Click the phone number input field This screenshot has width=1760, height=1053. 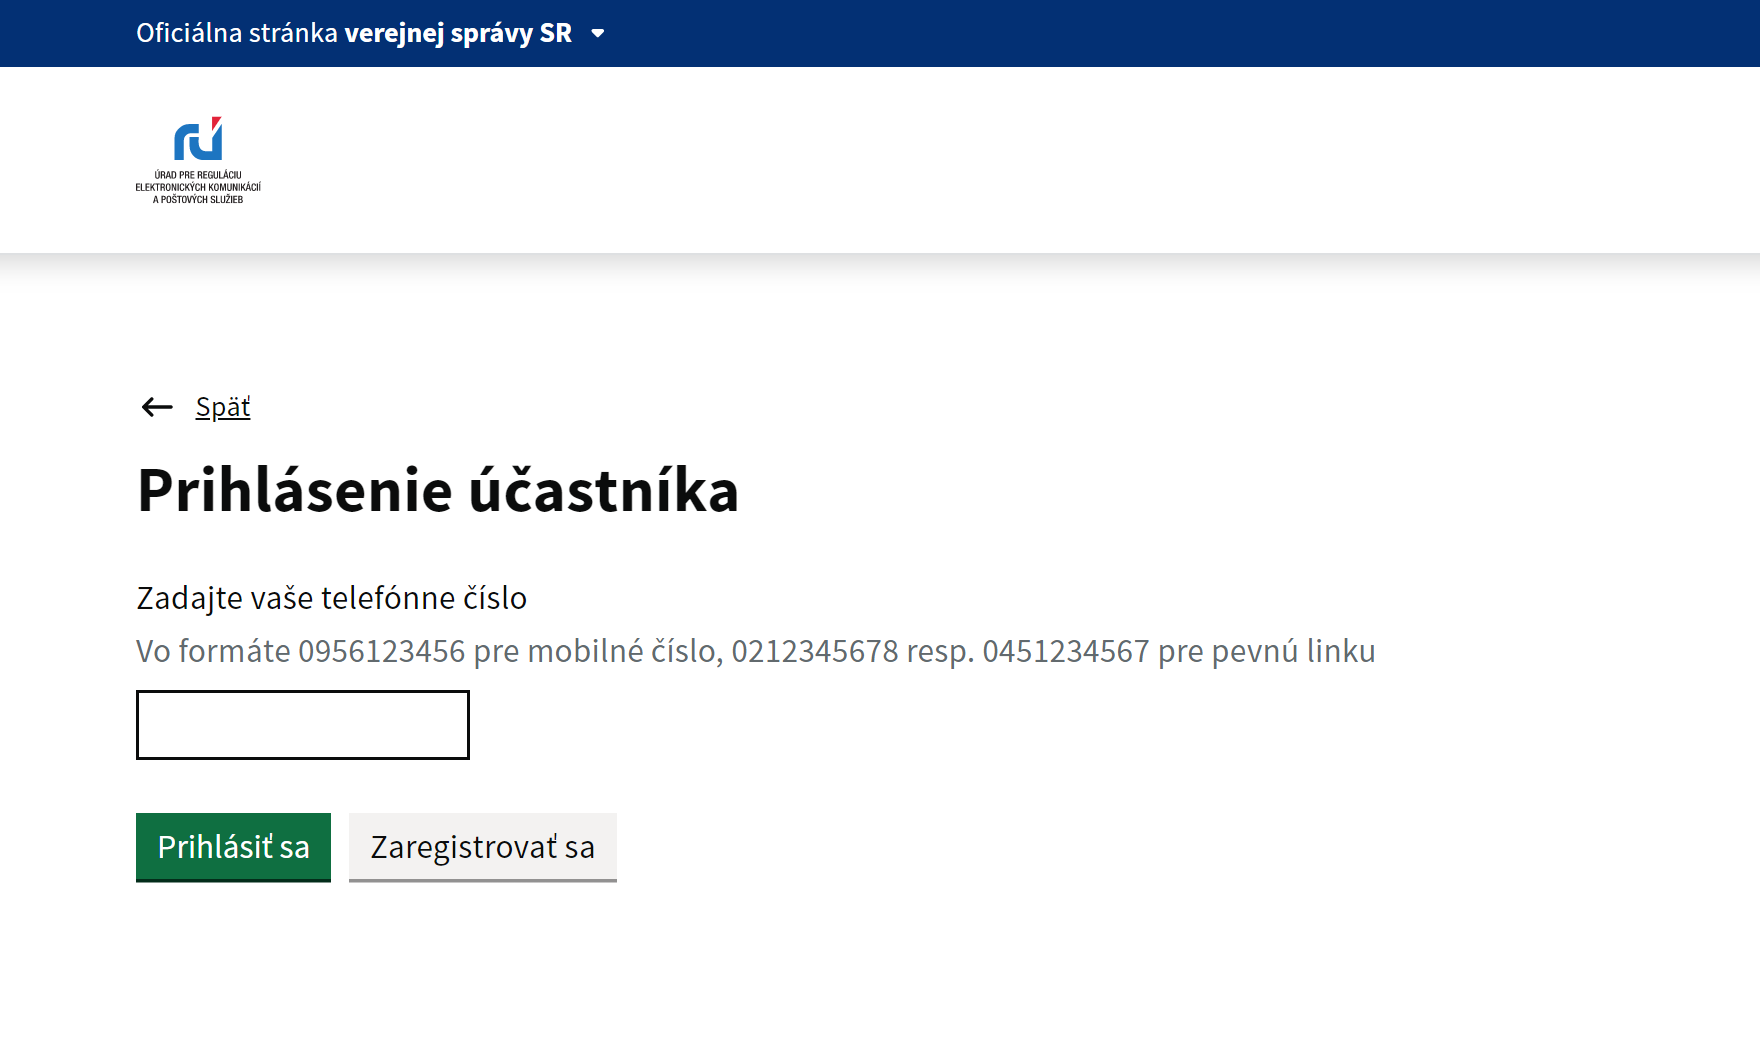click(302, 725)
